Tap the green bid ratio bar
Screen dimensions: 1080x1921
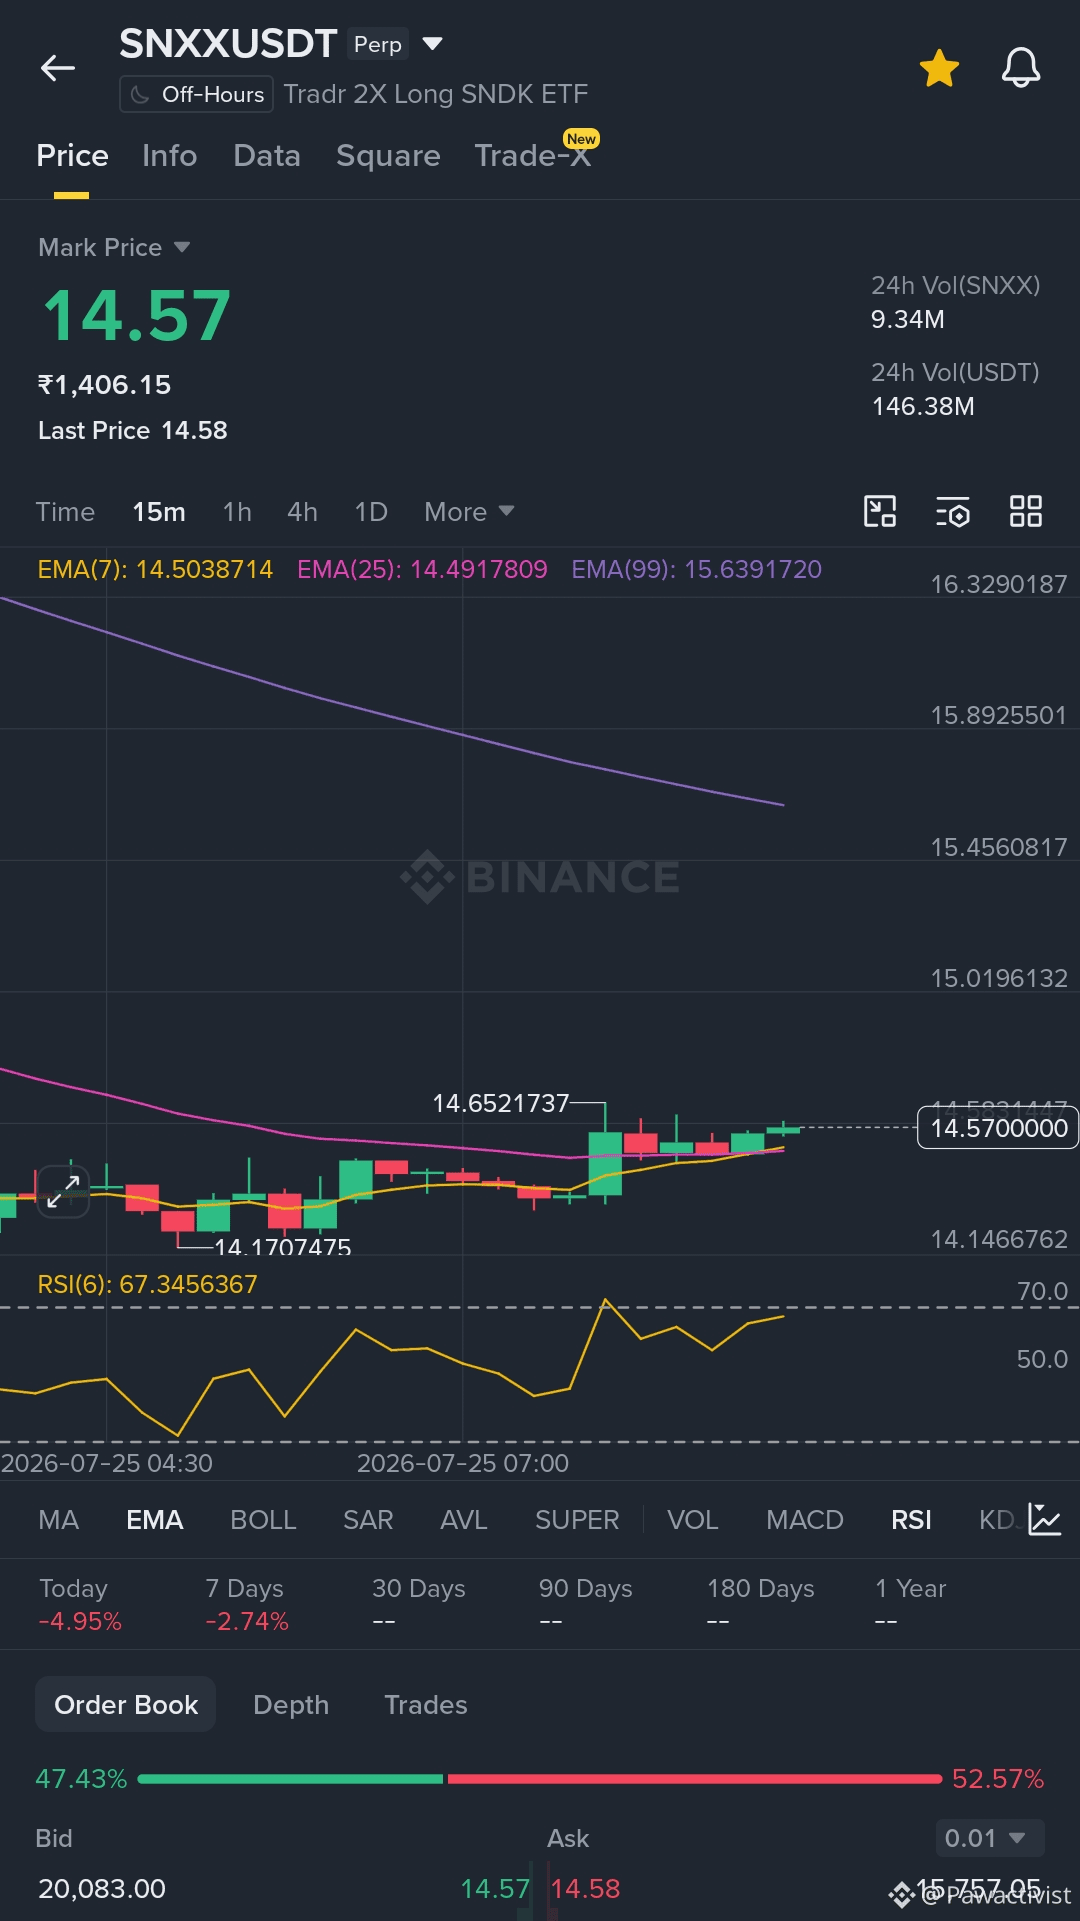(x=290, y=1779)
